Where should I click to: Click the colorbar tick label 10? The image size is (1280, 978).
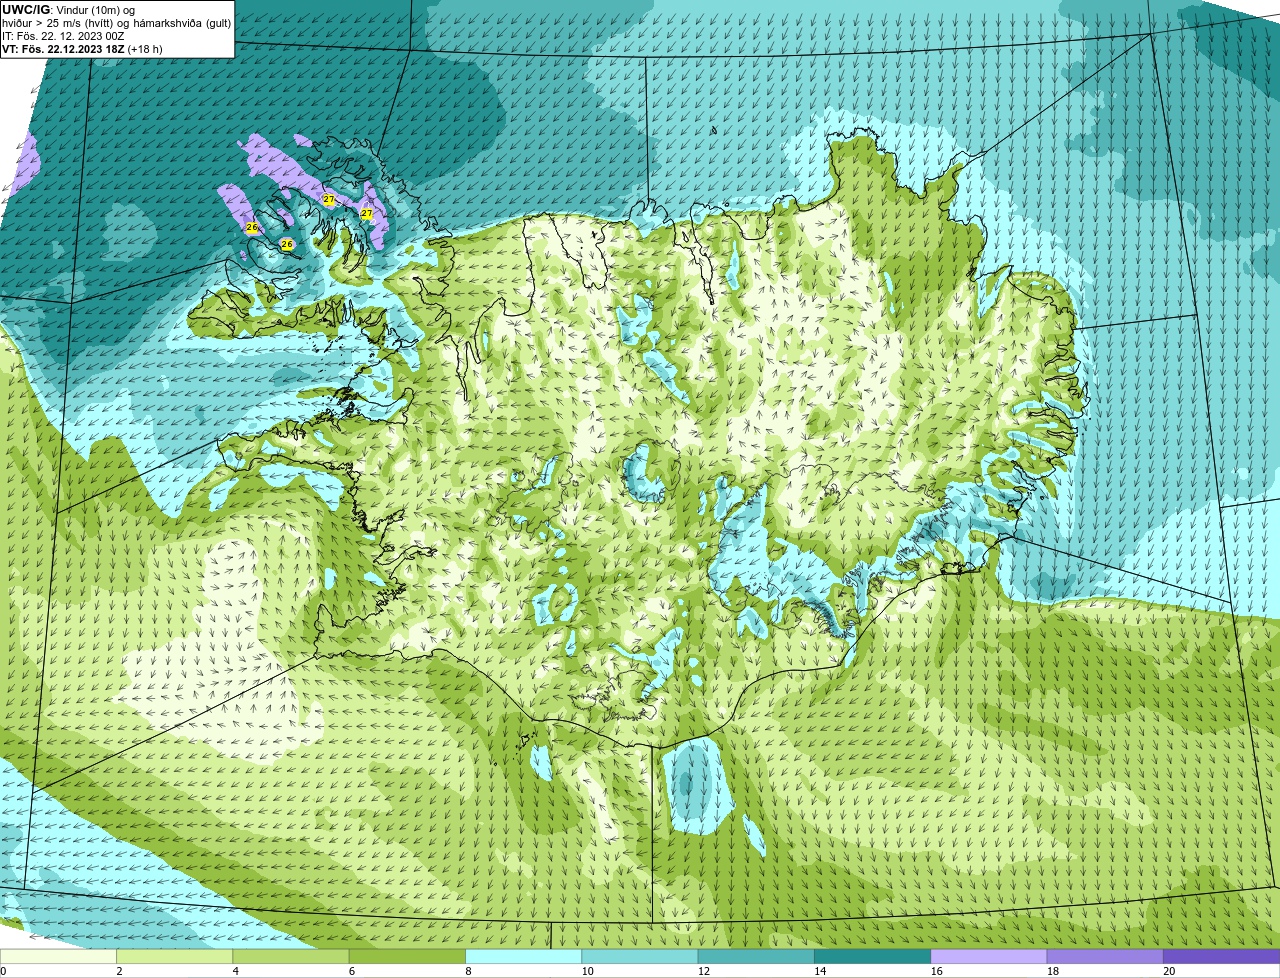(x=587, y=971)
